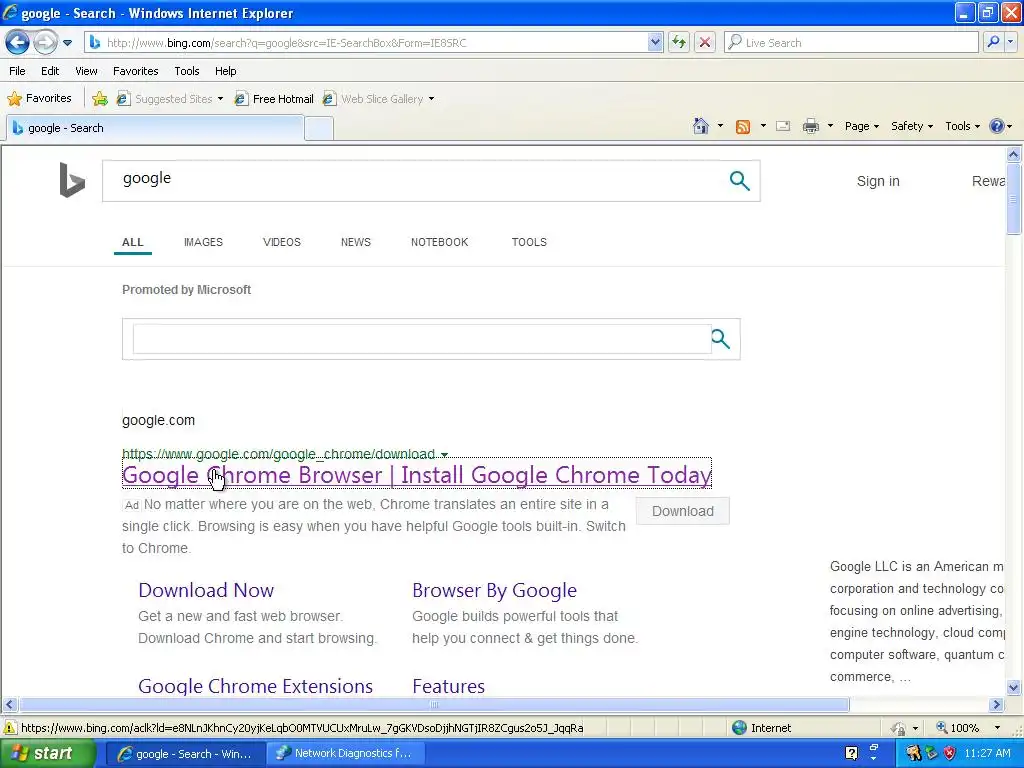Viewport: 1024px width, 768px height.
Task: Expand the Print options dropdown arrow
Action: [830, 126]
